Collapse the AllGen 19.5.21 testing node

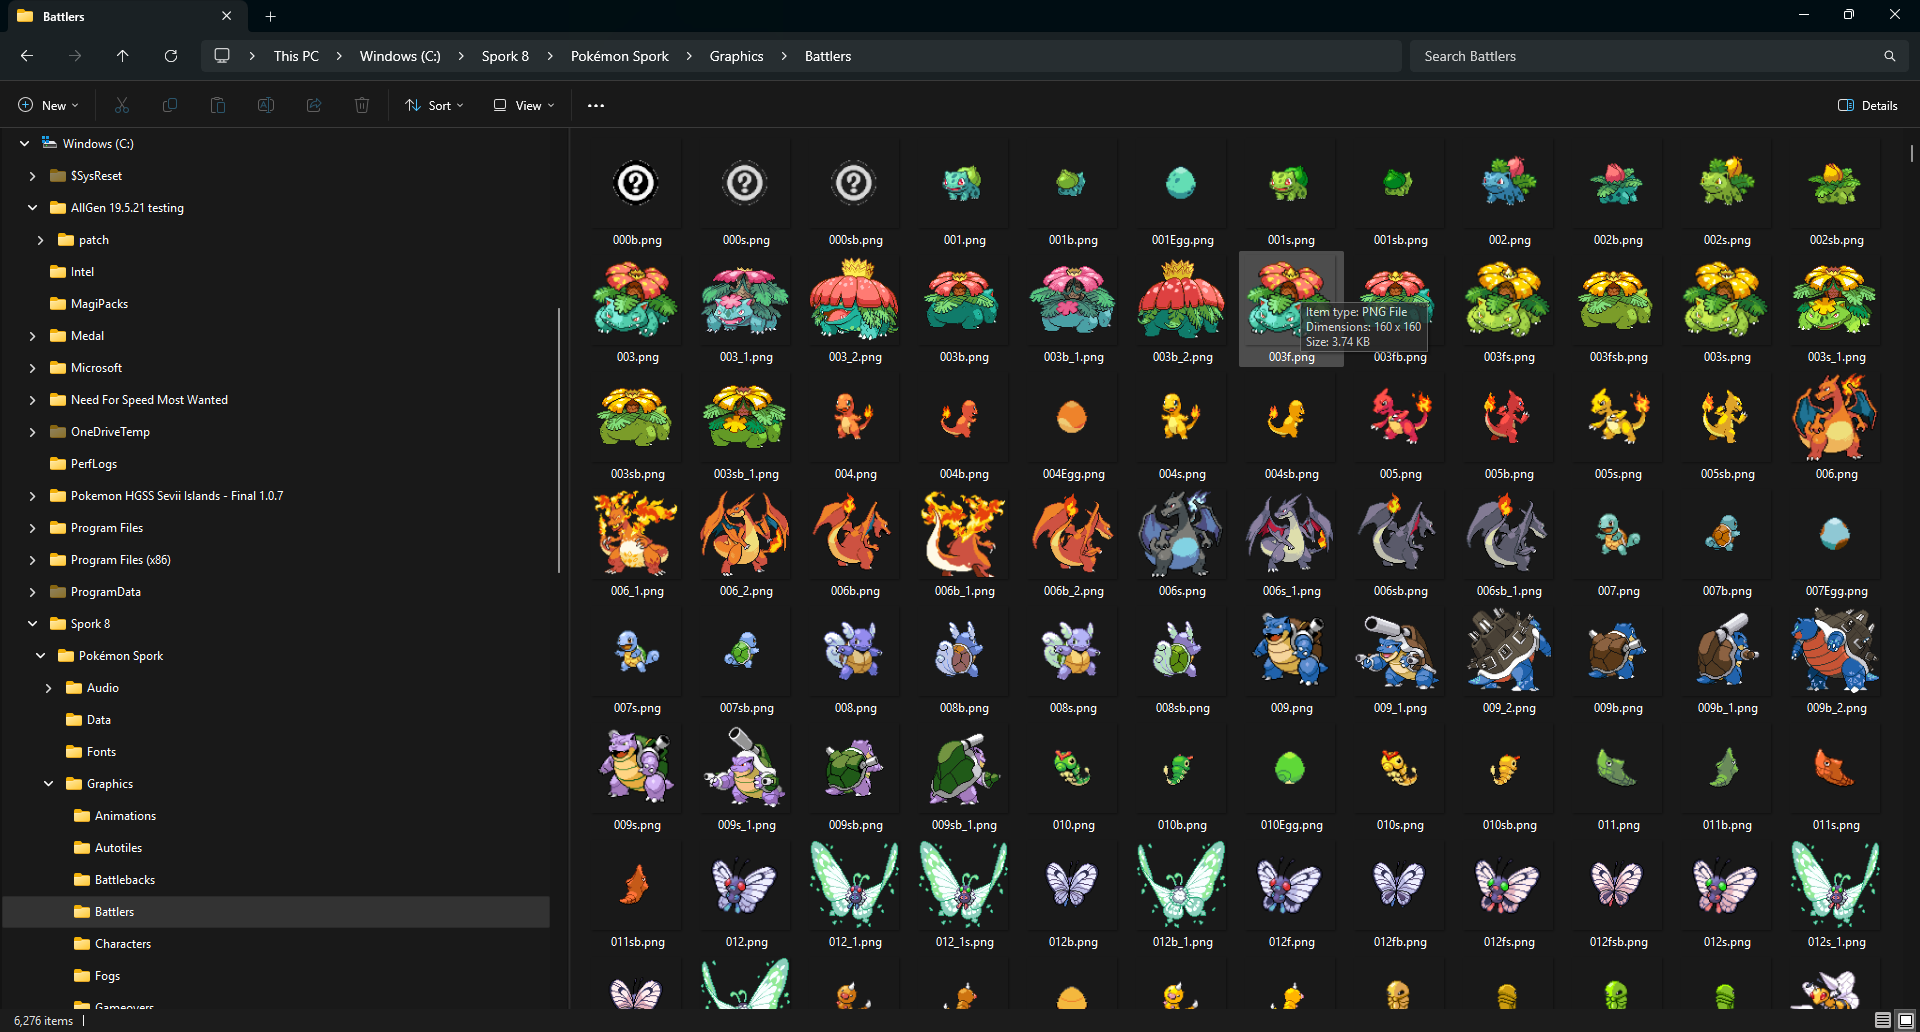[x=32, y=208]
